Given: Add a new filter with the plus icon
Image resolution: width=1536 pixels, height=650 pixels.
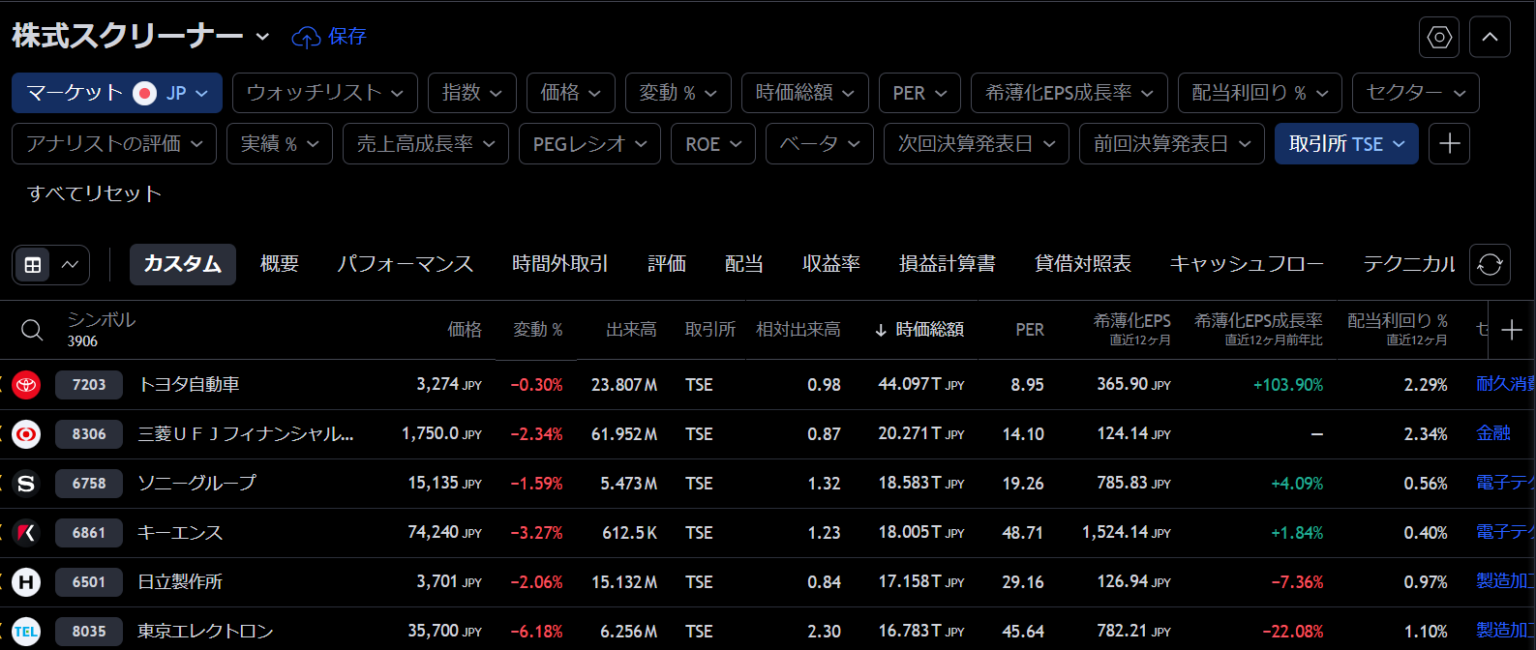Looking at the screenshot, I should pos(1449,143).
